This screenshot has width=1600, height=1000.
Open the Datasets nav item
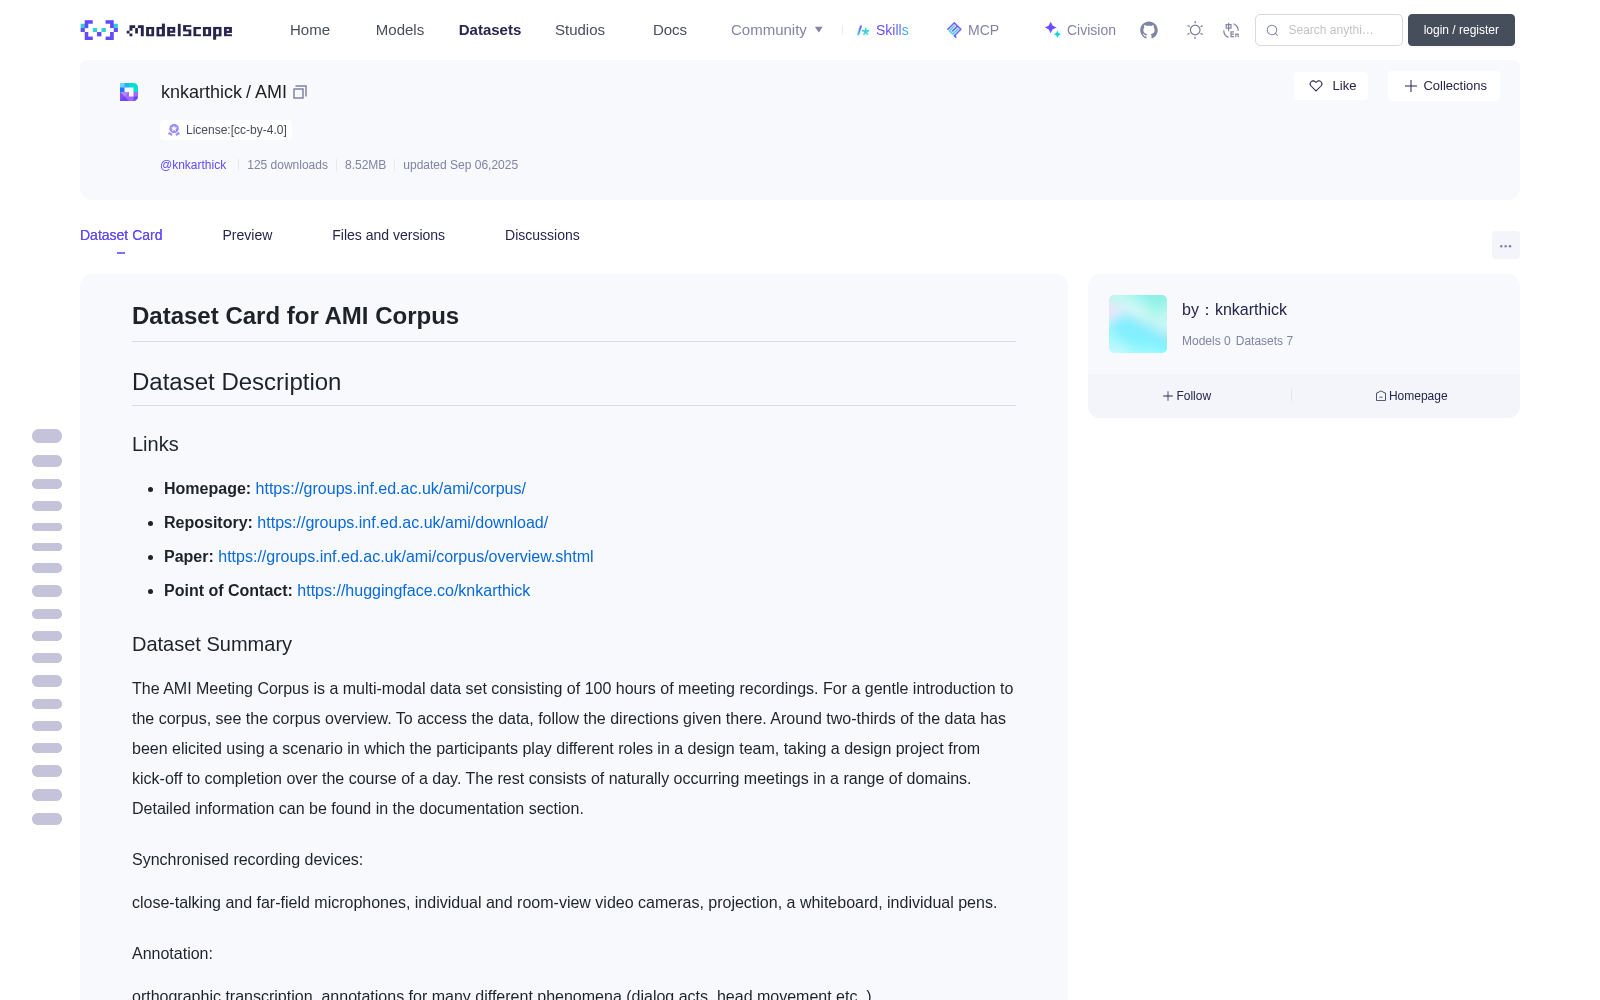(490, 30)
